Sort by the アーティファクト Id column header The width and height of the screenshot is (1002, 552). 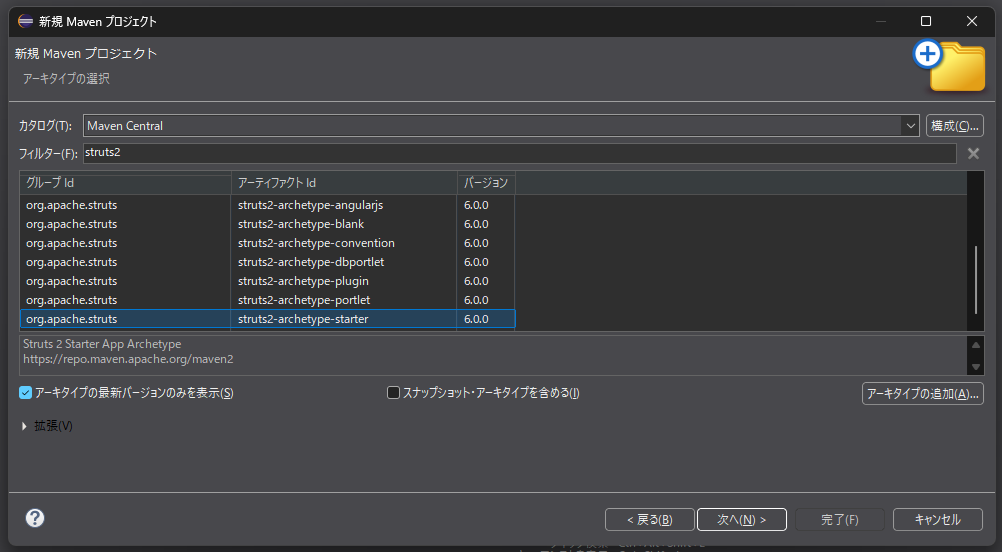click(x=344, y=183)
